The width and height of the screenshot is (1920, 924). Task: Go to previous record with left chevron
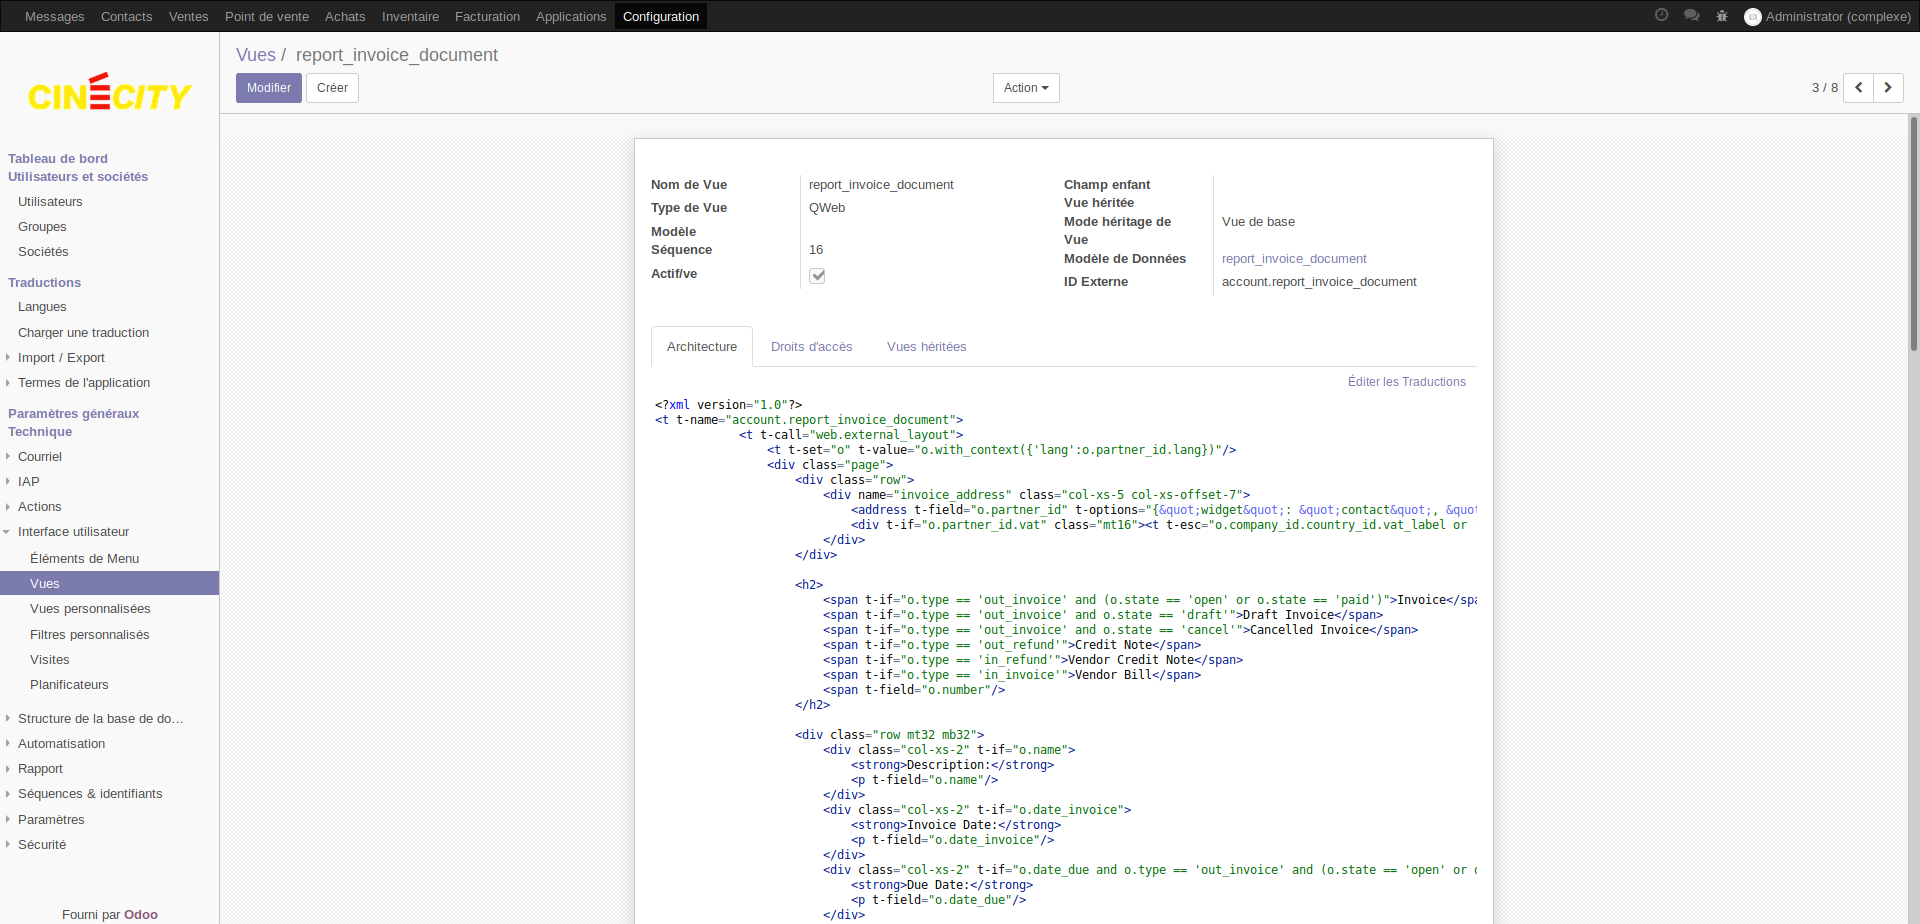tap(1858, 88)
